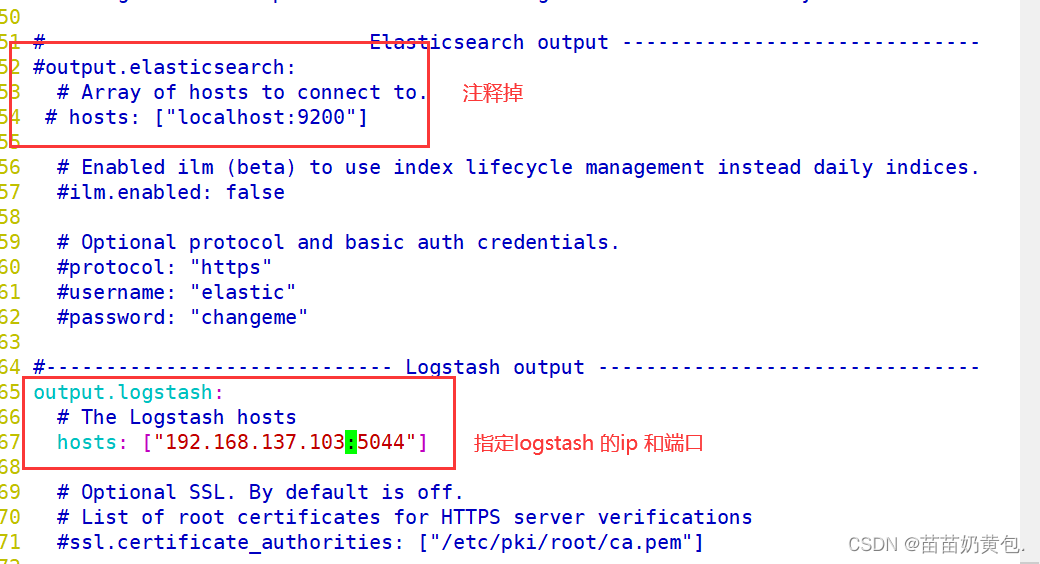The width and height of the screenshot is (1040, 564).
Task: Click '# Optional protocol and basic auth credentials.'
Action: click(x=338, y=242)
